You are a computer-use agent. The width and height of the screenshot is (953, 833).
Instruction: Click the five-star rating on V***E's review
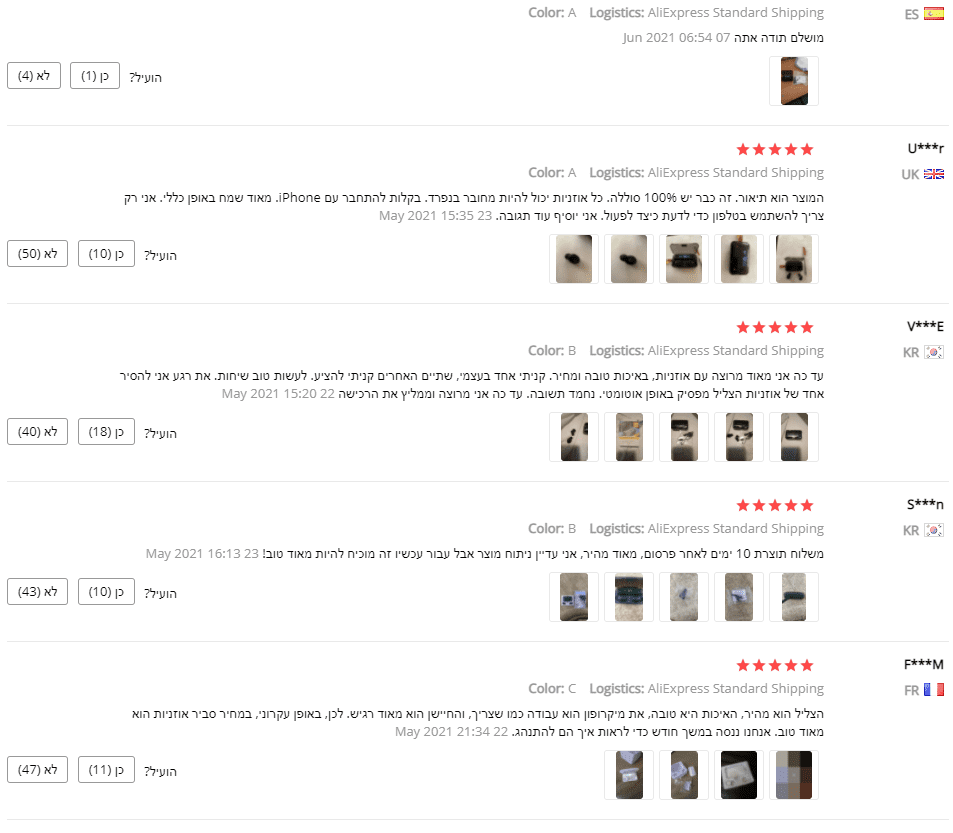(x=775, y=328)
